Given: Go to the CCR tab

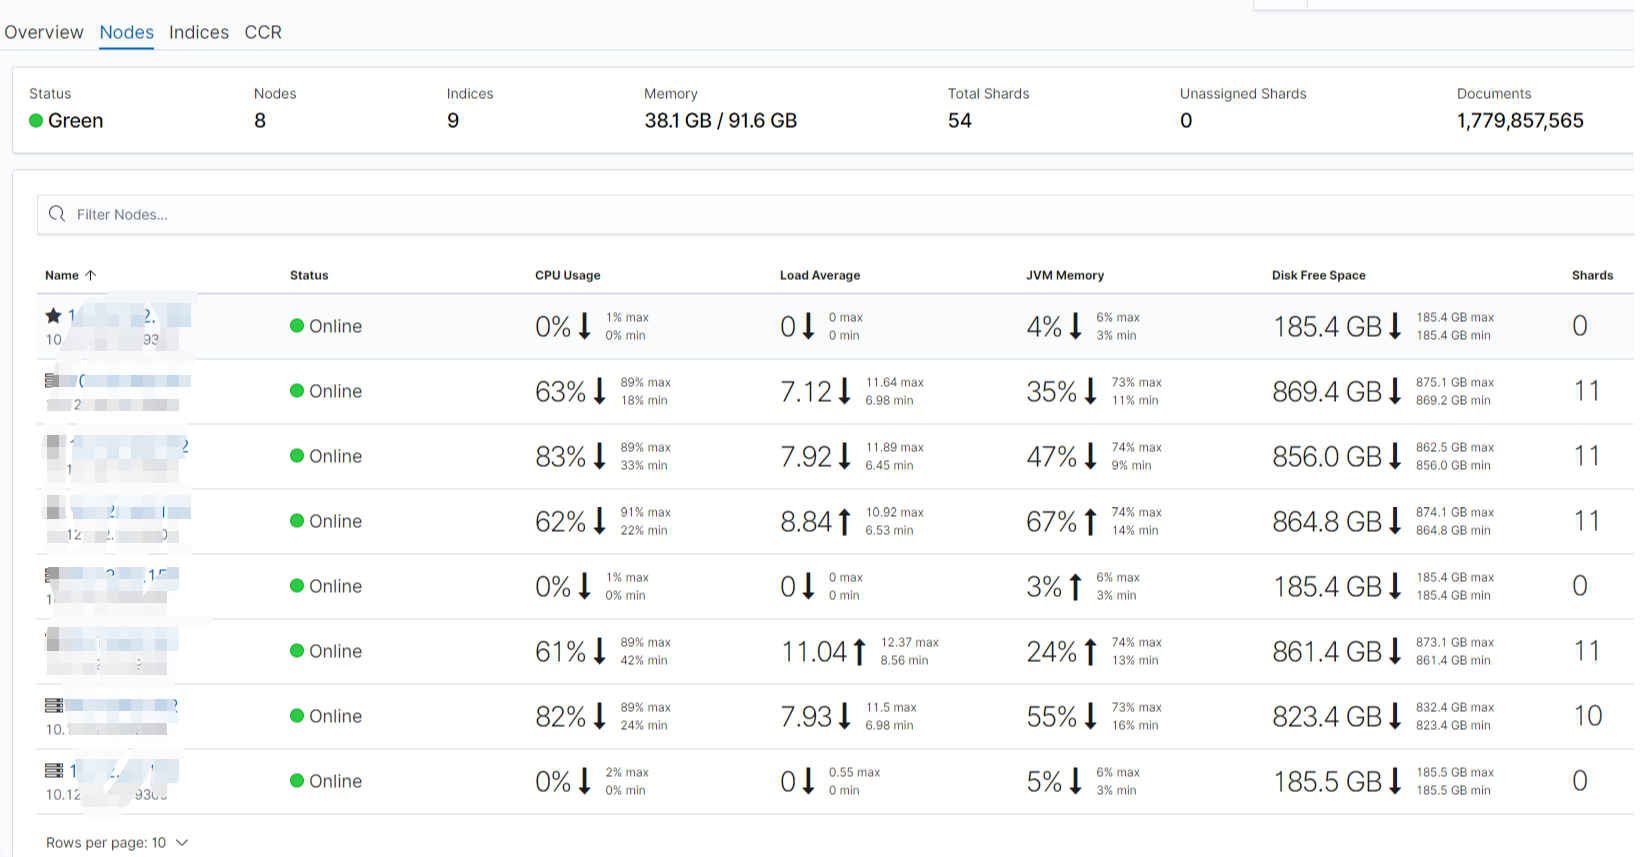Looking at the screenshot, I should (263, 32).
